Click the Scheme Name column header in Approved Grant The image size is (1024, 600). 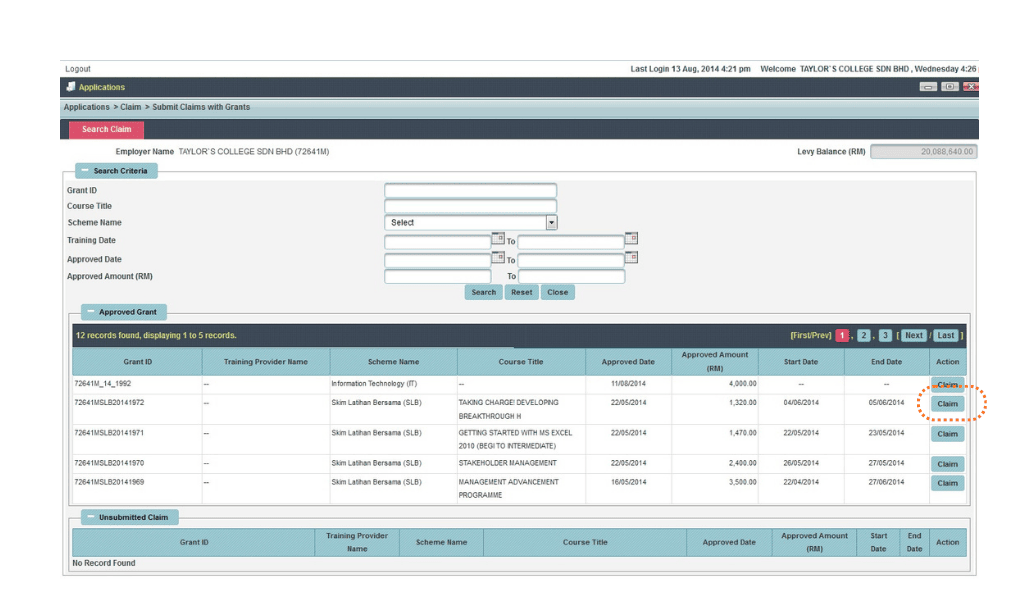[x=393, y=362]
